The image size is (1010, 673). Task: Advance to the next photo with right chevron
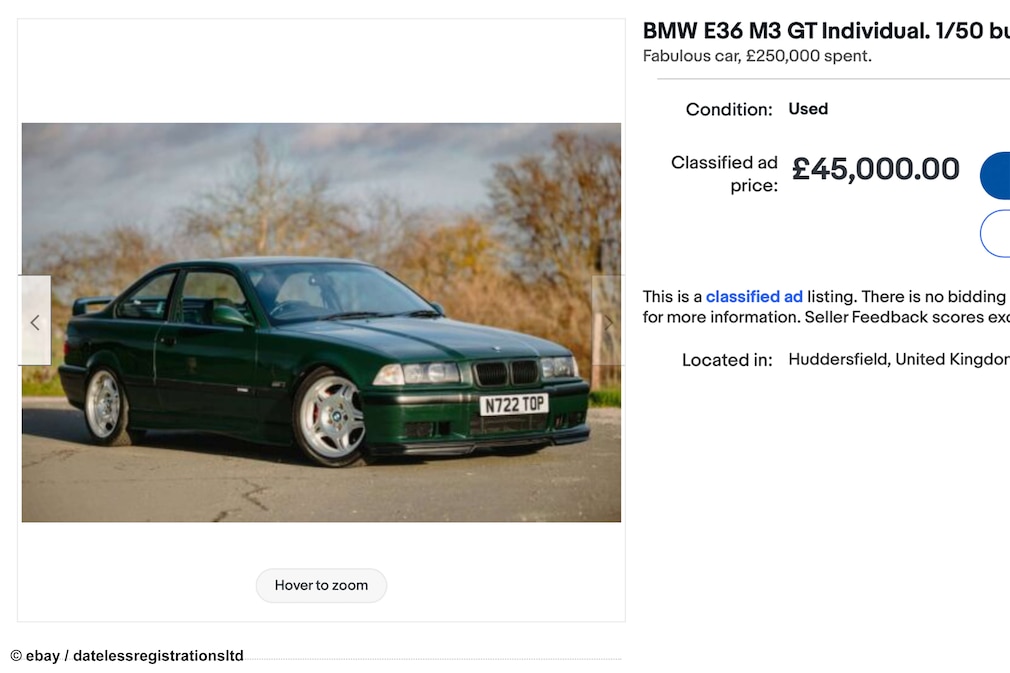tap(607, 321)
